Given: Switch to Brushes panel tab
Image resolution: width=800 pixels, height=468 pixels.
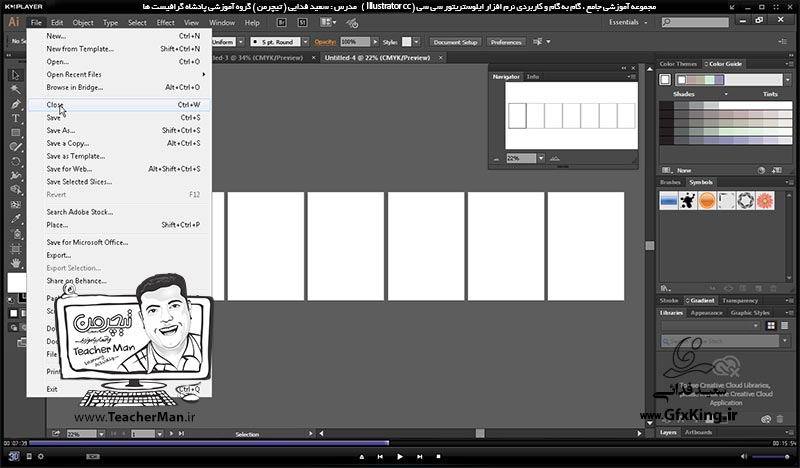Looking at the screenshot, I should coord(670,182).
